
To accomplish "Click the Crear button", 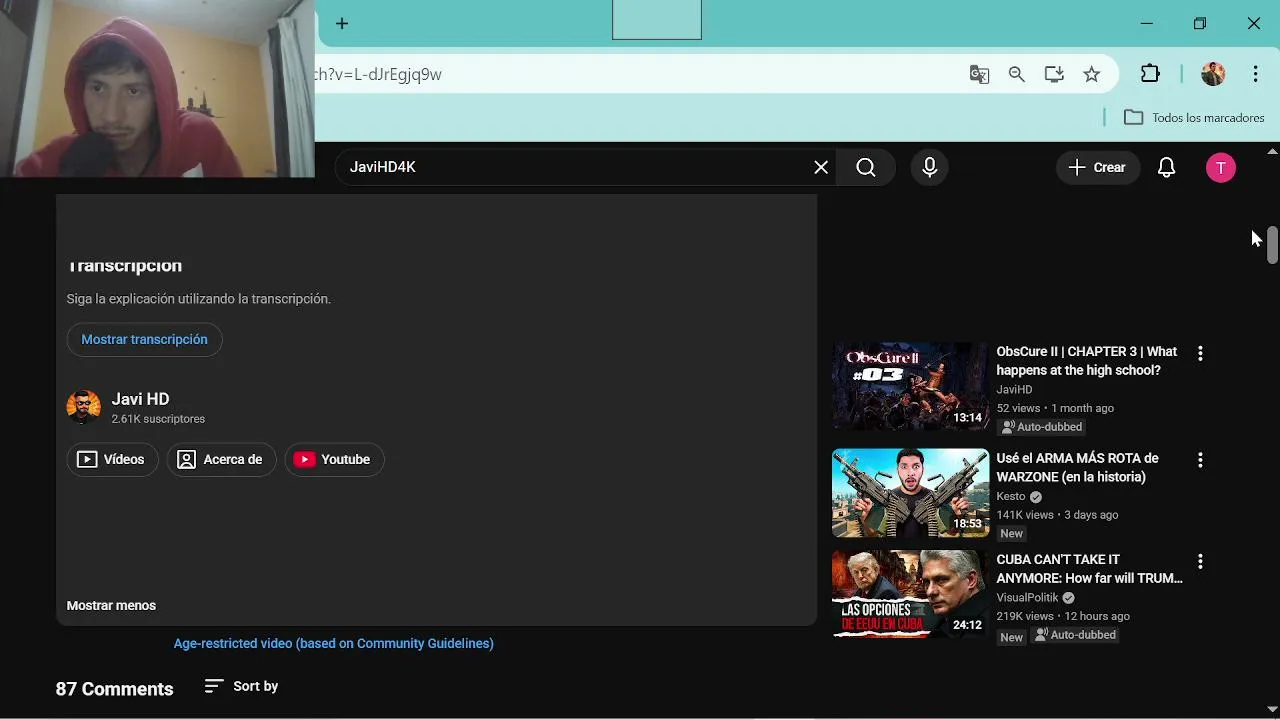I will pos(1097,167).
